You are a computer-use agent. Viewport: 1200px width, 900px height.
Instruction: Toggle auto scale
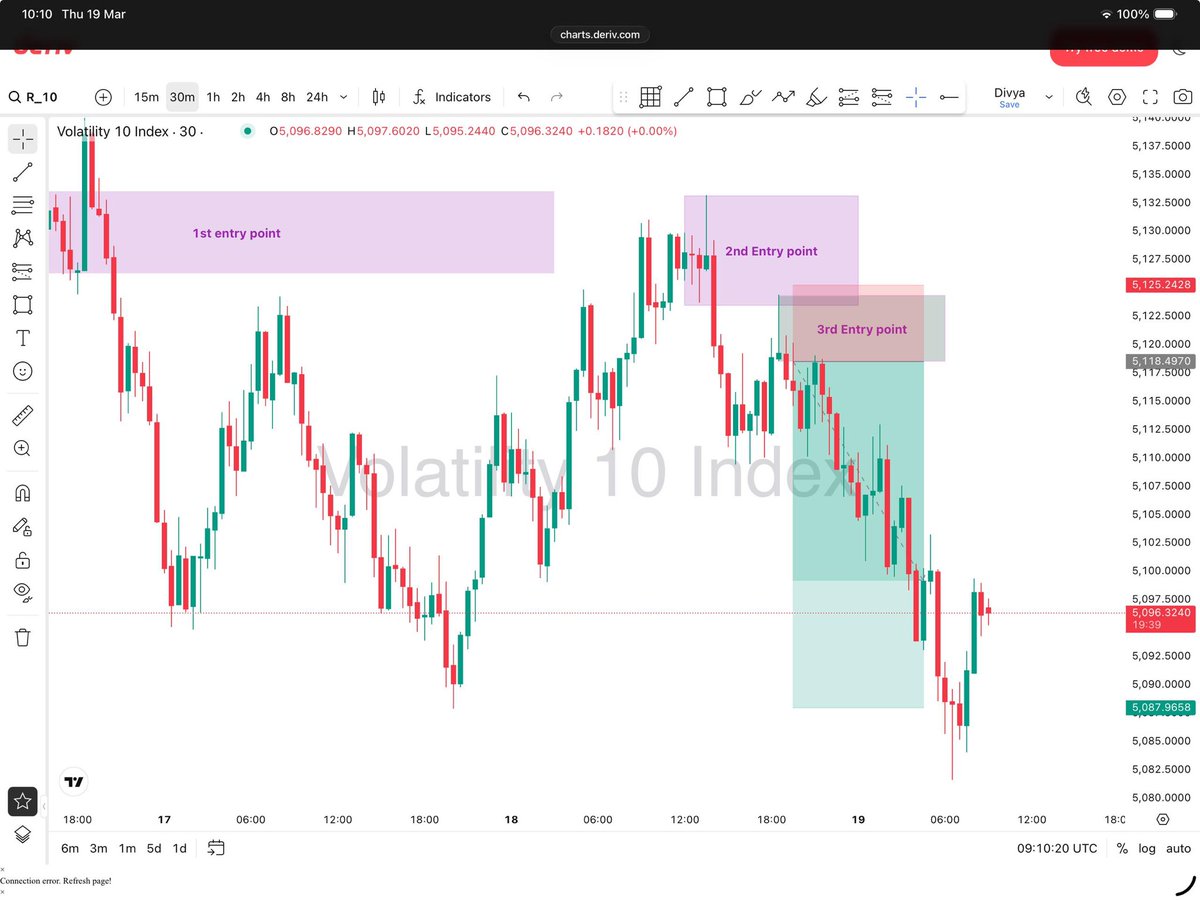point(1179,848)
